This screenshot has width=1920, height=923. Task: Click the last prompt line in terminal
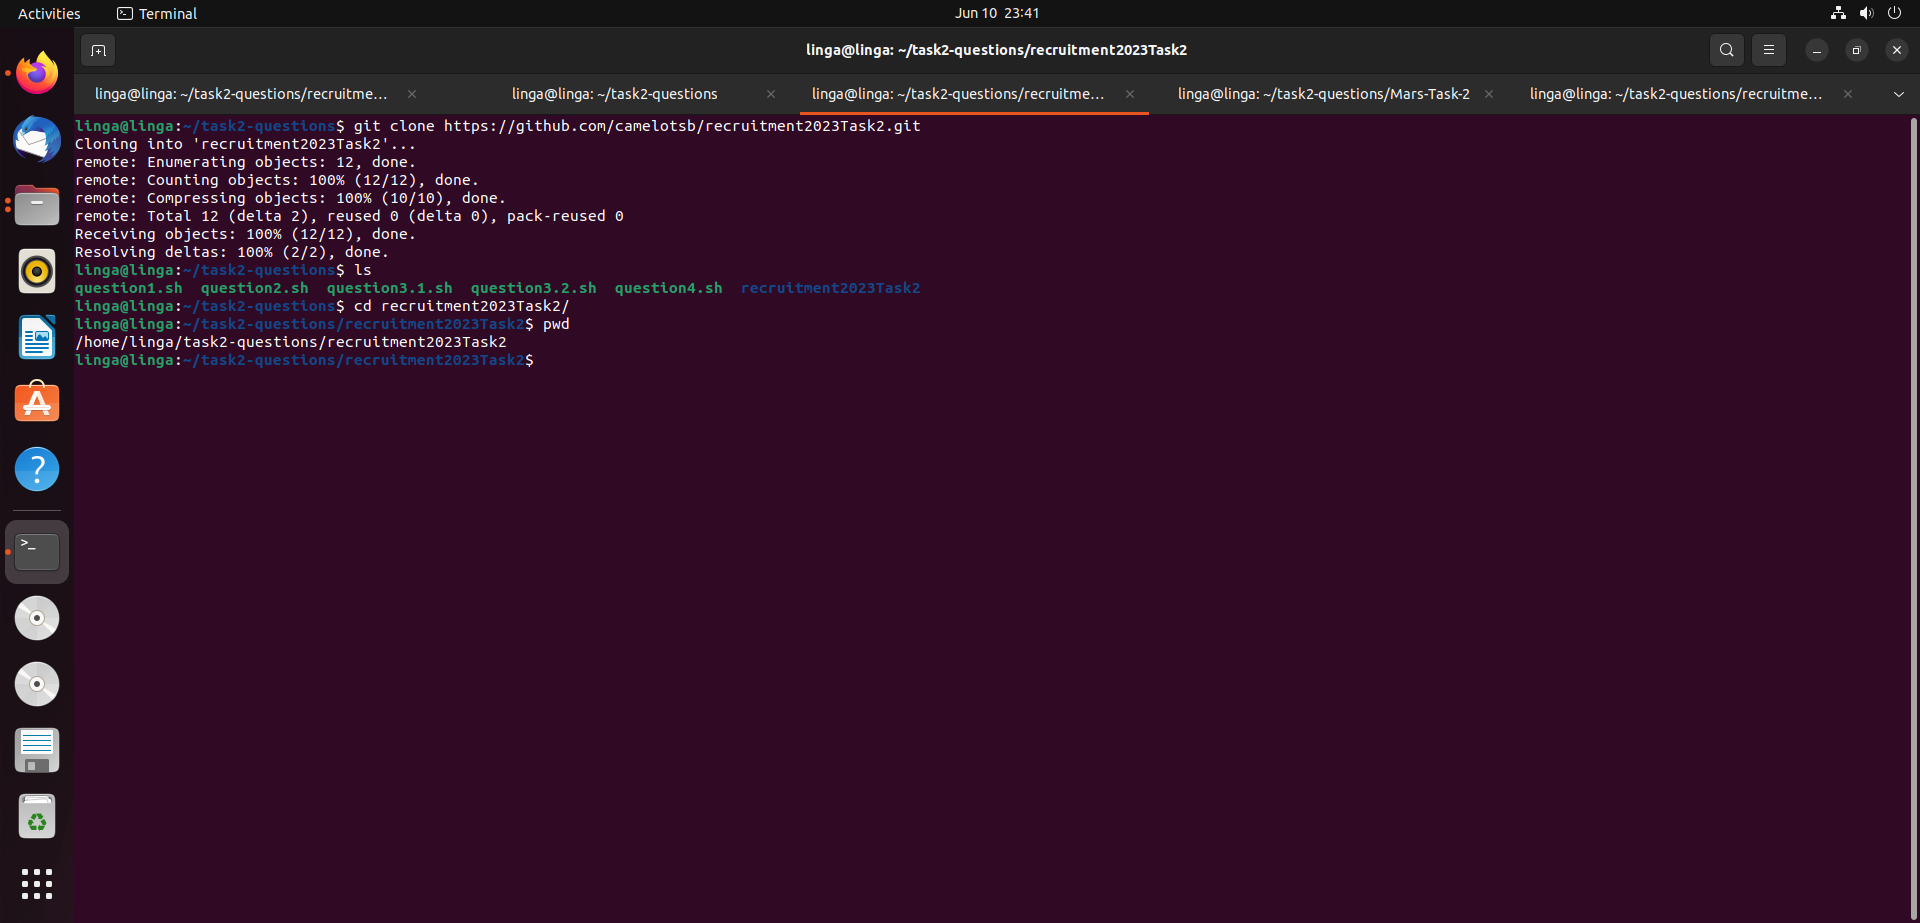[304, 360]
